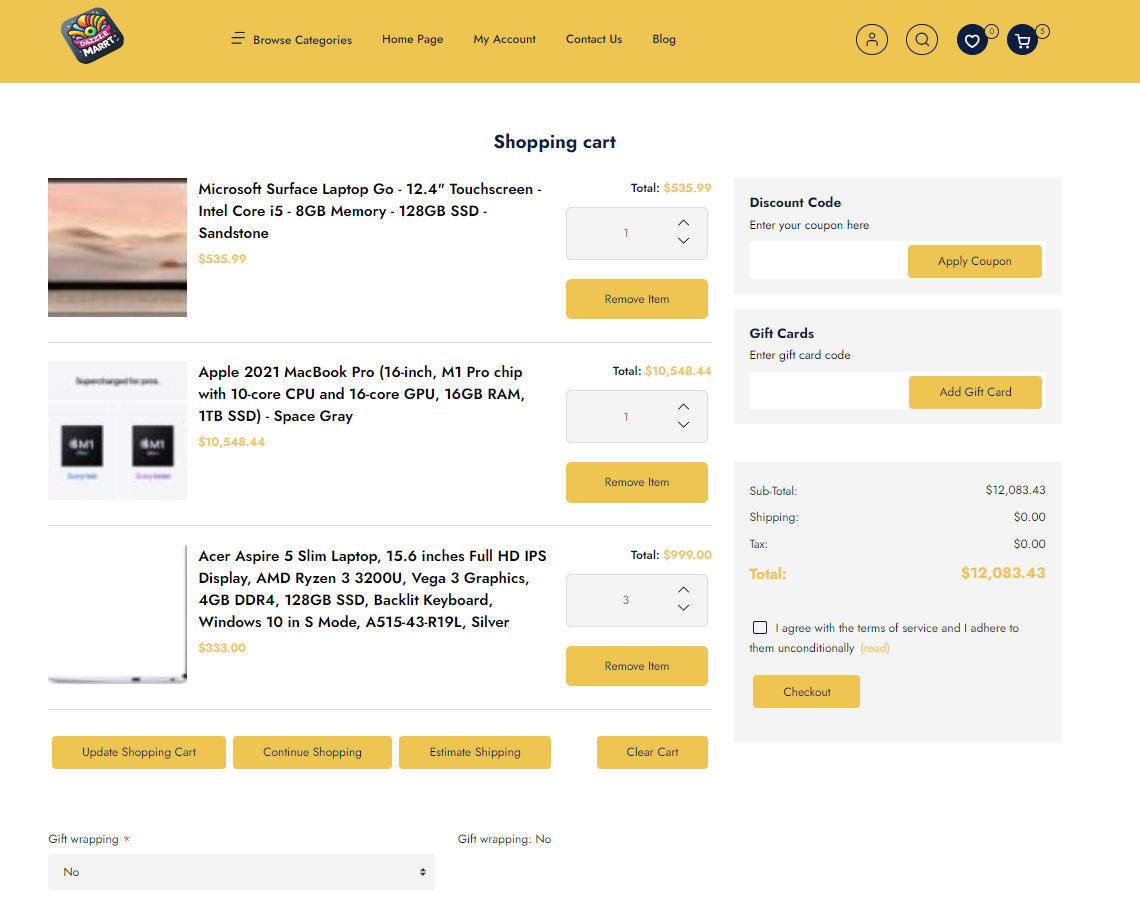Focus the gift card code field

(829, 392)
